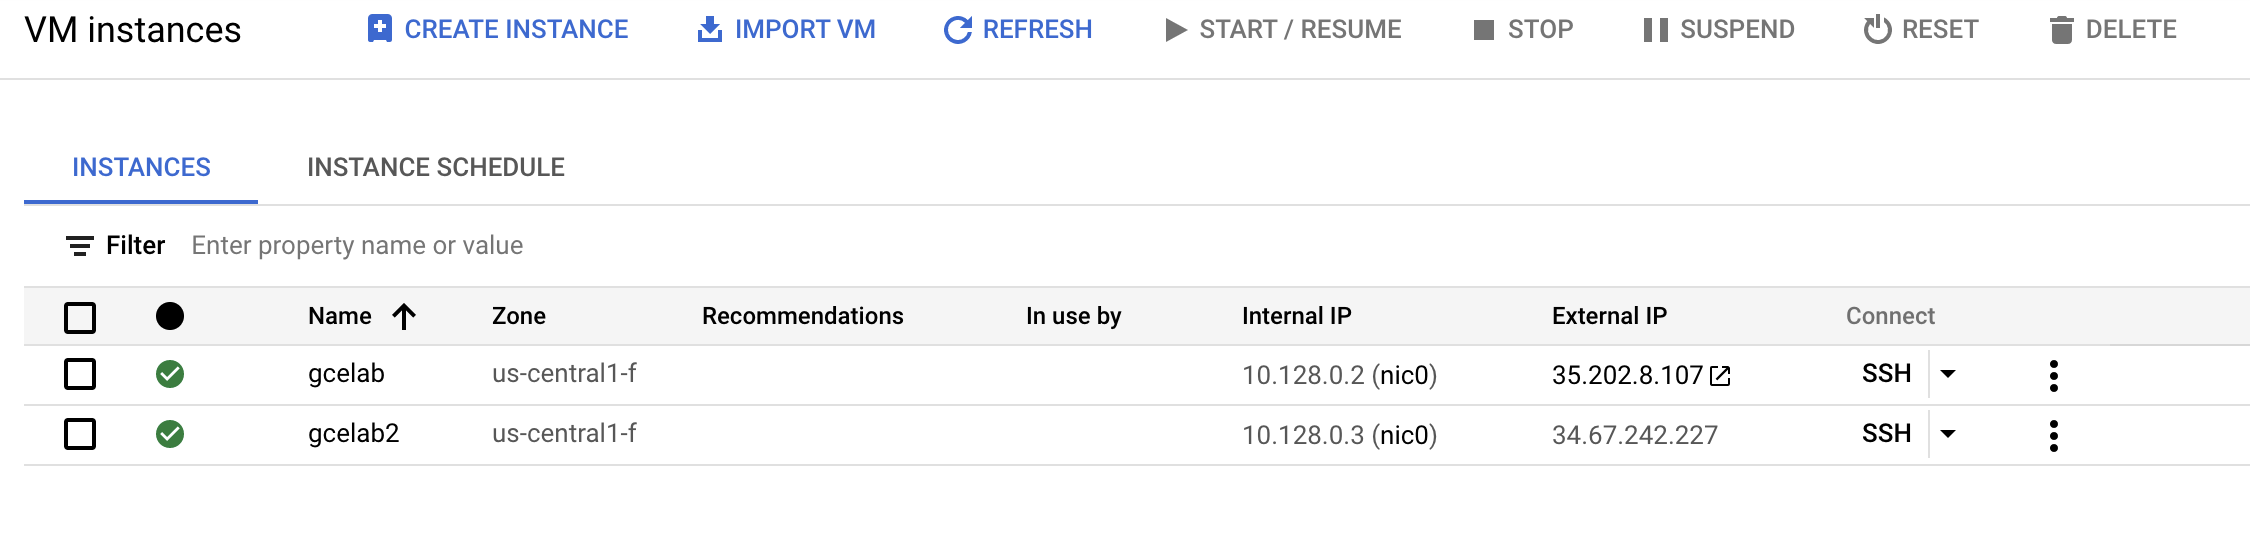The width and height of the screenshot is (2250, 560).
Task: Open external IP link icon for gcelab
Action: pyautogui.click(x=1720, y=376)
